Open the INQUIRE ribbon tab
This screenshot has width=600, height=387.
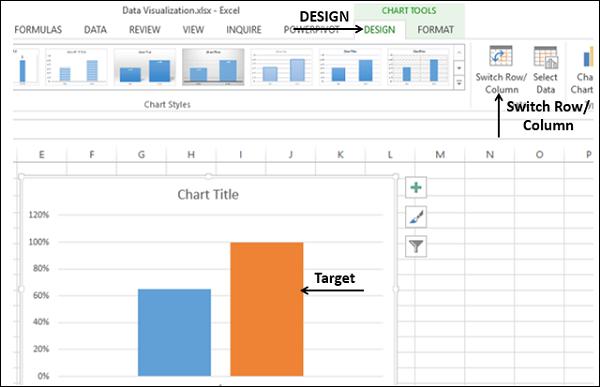pyautogui.click(x=244, y=30)
